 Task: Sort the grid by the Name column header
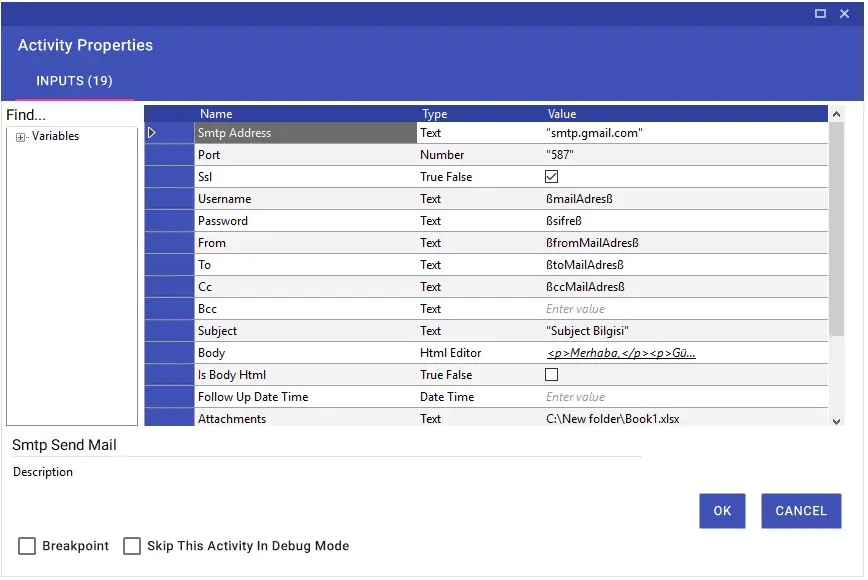point(216,114)
